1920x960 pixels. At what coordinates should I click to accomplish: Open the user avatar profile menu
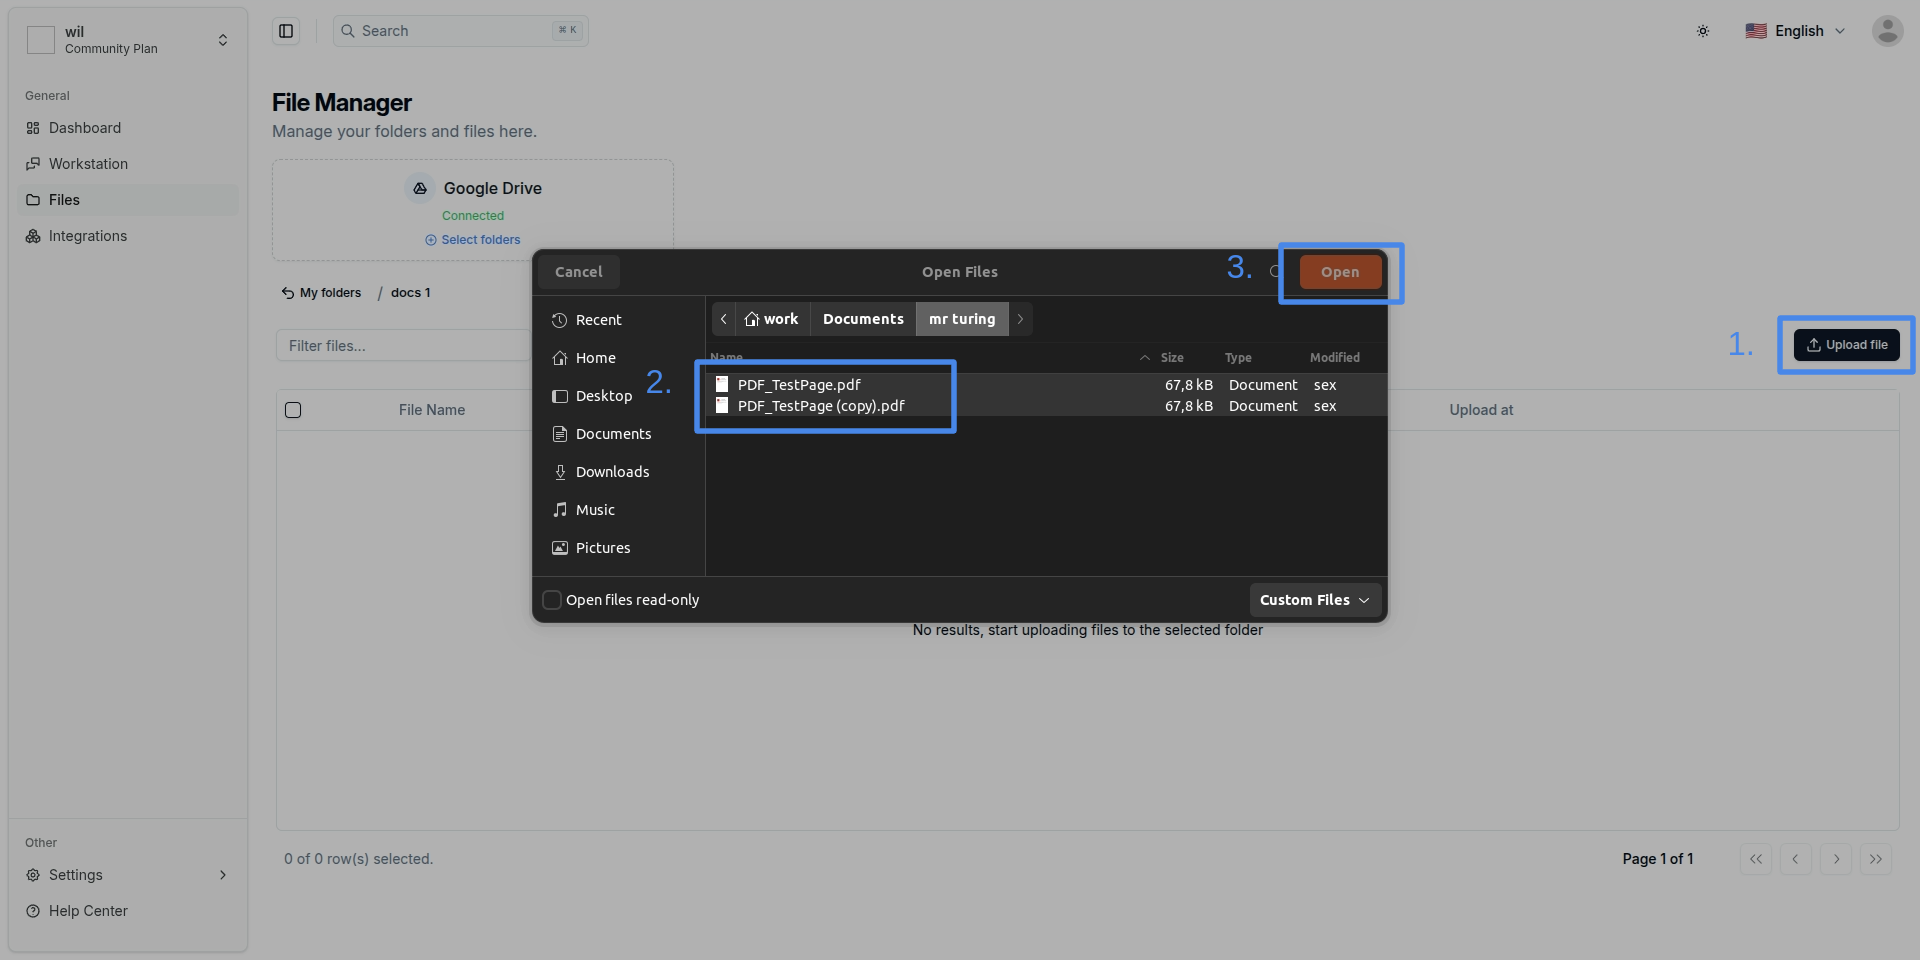click(1887, 31)
